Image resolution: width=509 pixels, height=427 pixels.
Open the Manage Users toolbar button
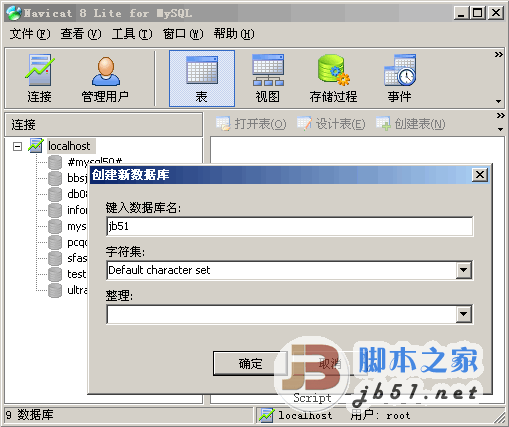coord(105,78)
